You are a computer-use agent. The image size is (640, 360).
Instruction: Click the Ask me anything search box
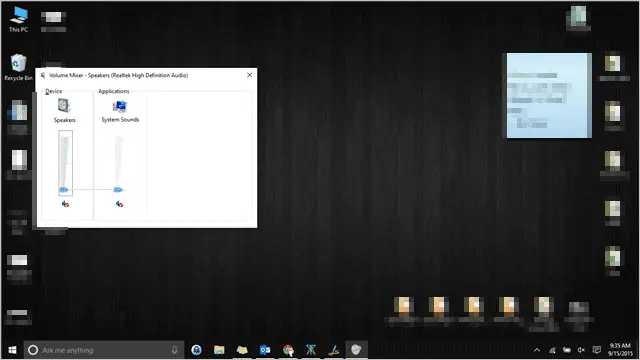[x=104, y=350]
